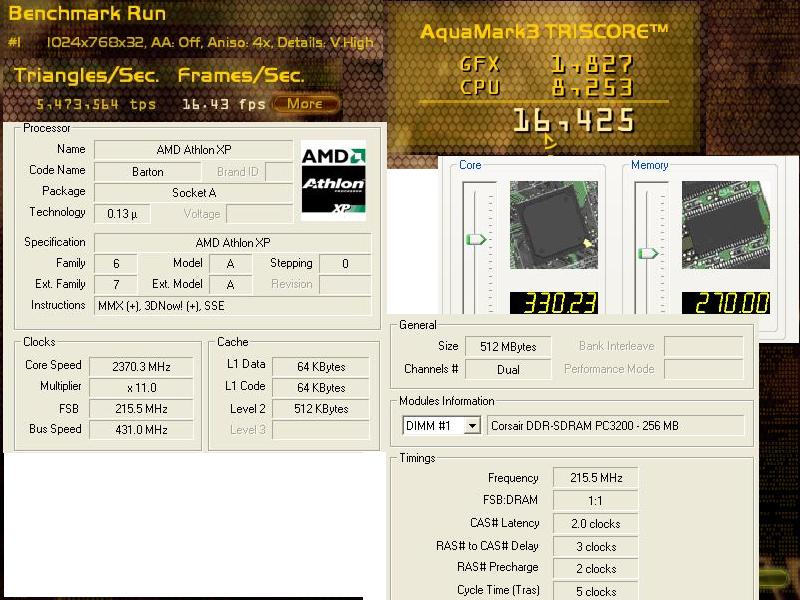Click the GFX score 1,827
This screenshot has width=800, height=600.
(591, 65)
